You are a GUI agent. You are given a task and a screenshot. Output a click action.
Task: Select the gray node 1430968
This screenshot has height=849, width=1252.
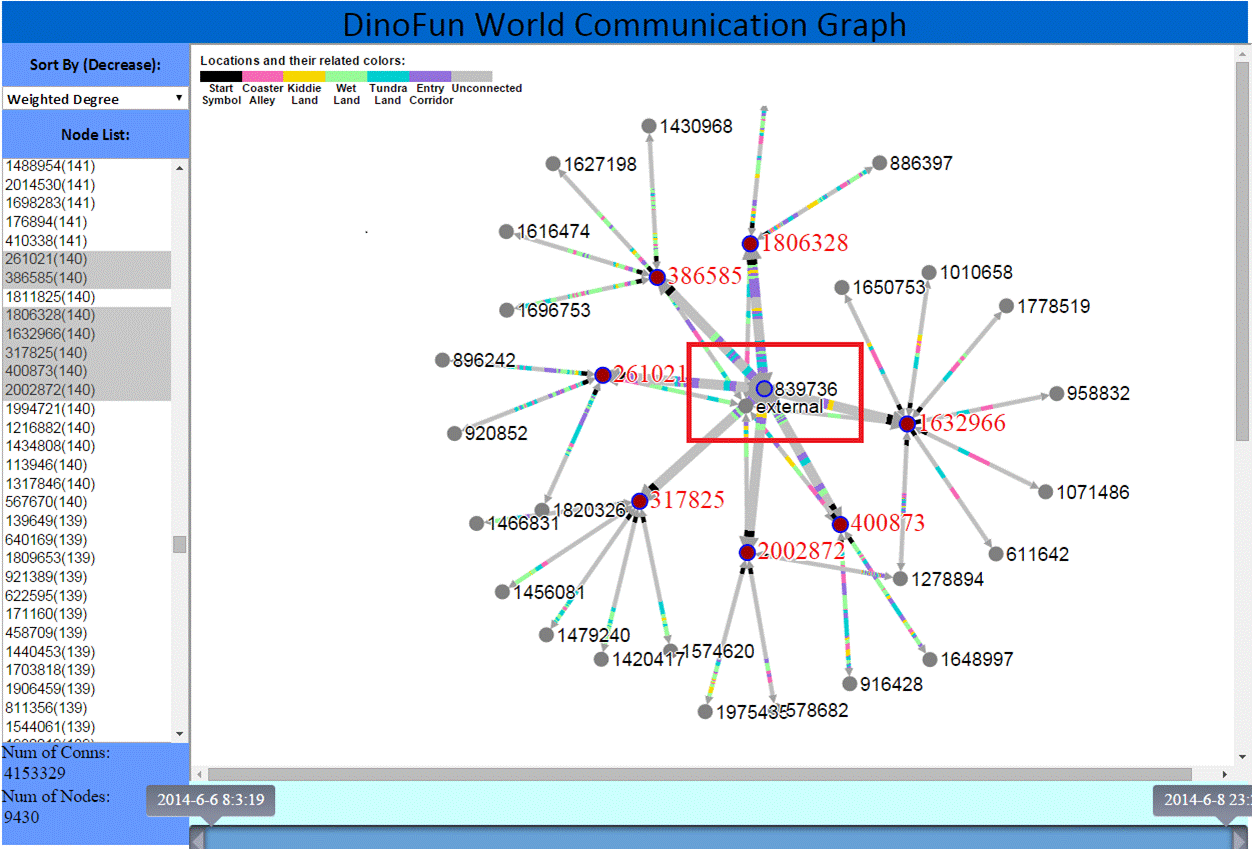tap(648, 126)
